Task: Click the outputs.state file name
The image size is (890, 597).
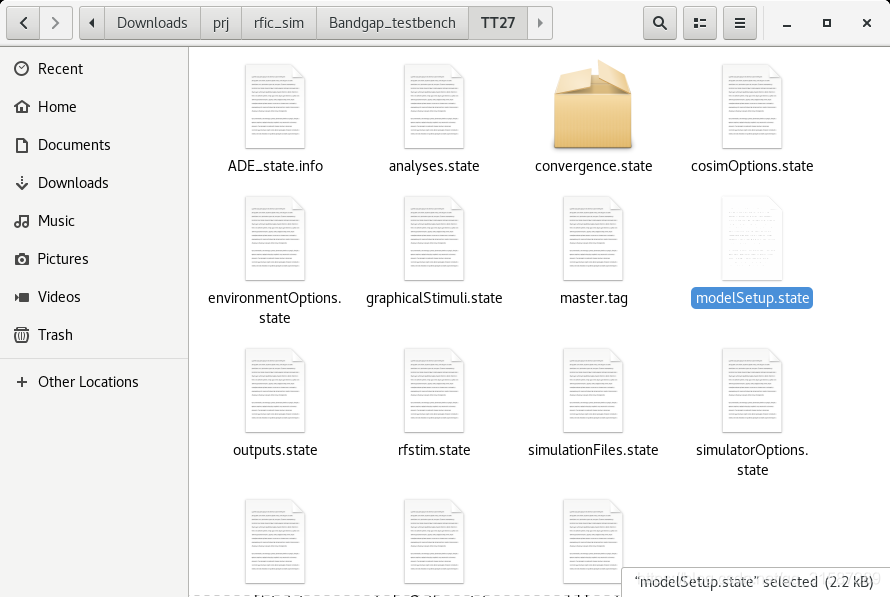Action: [x=275, y=451]
